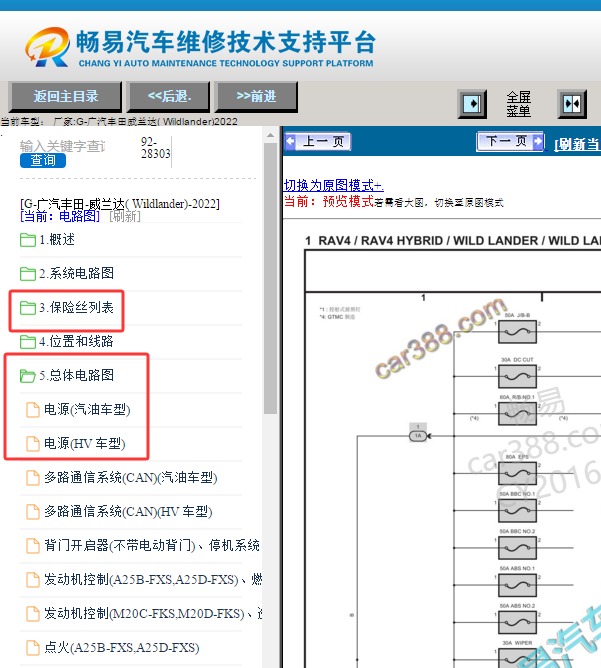Click the 50A ABS NO.1 fuse symbol

tap(518, 585)
